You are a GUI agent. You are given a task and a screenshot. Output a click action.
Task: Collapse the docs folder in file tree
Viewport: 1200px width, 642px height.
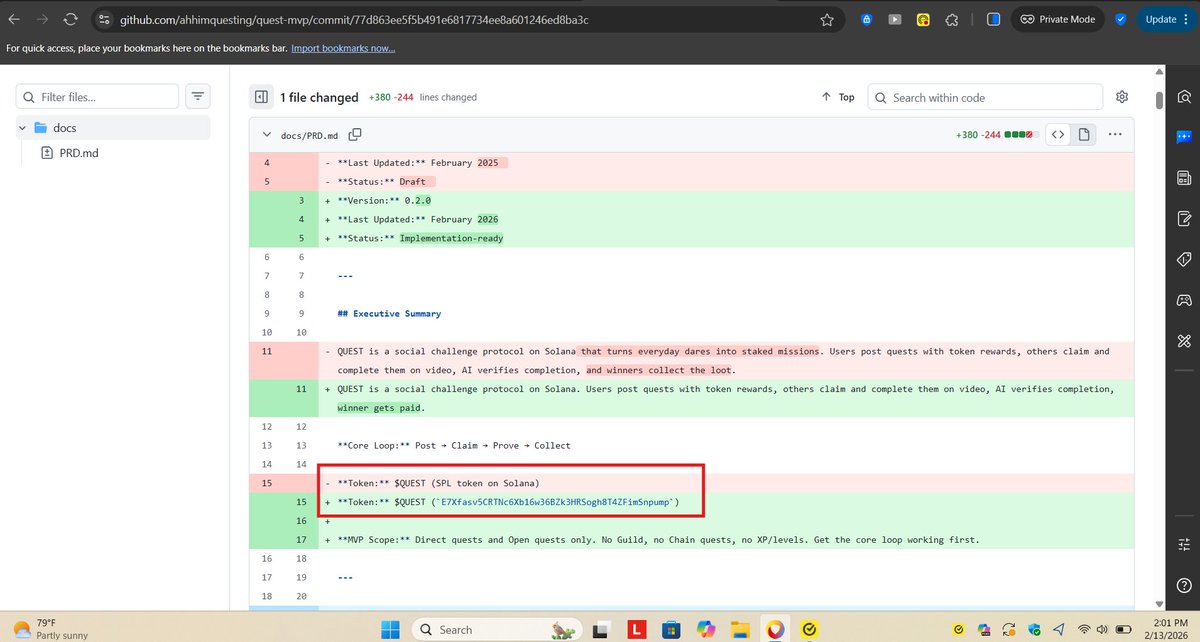tap(22, 127)
